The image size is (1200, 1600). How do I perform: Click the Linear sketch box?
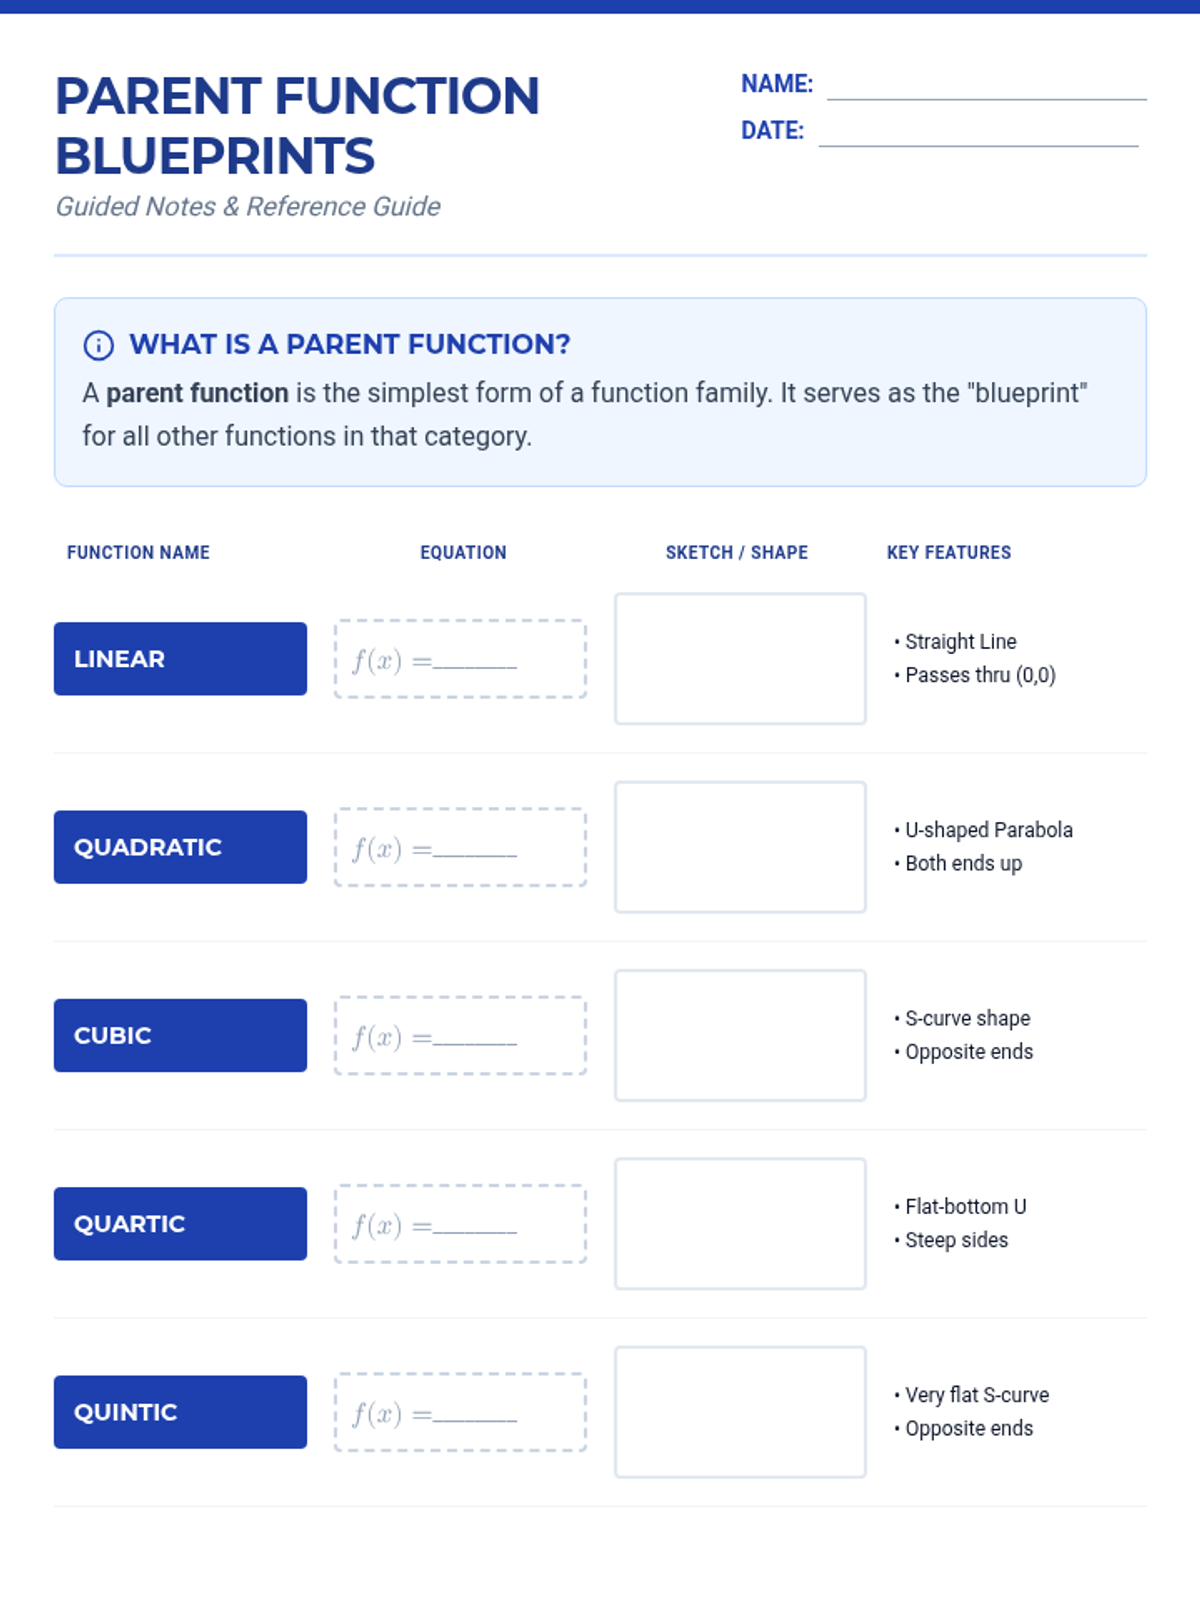(740, 659)
